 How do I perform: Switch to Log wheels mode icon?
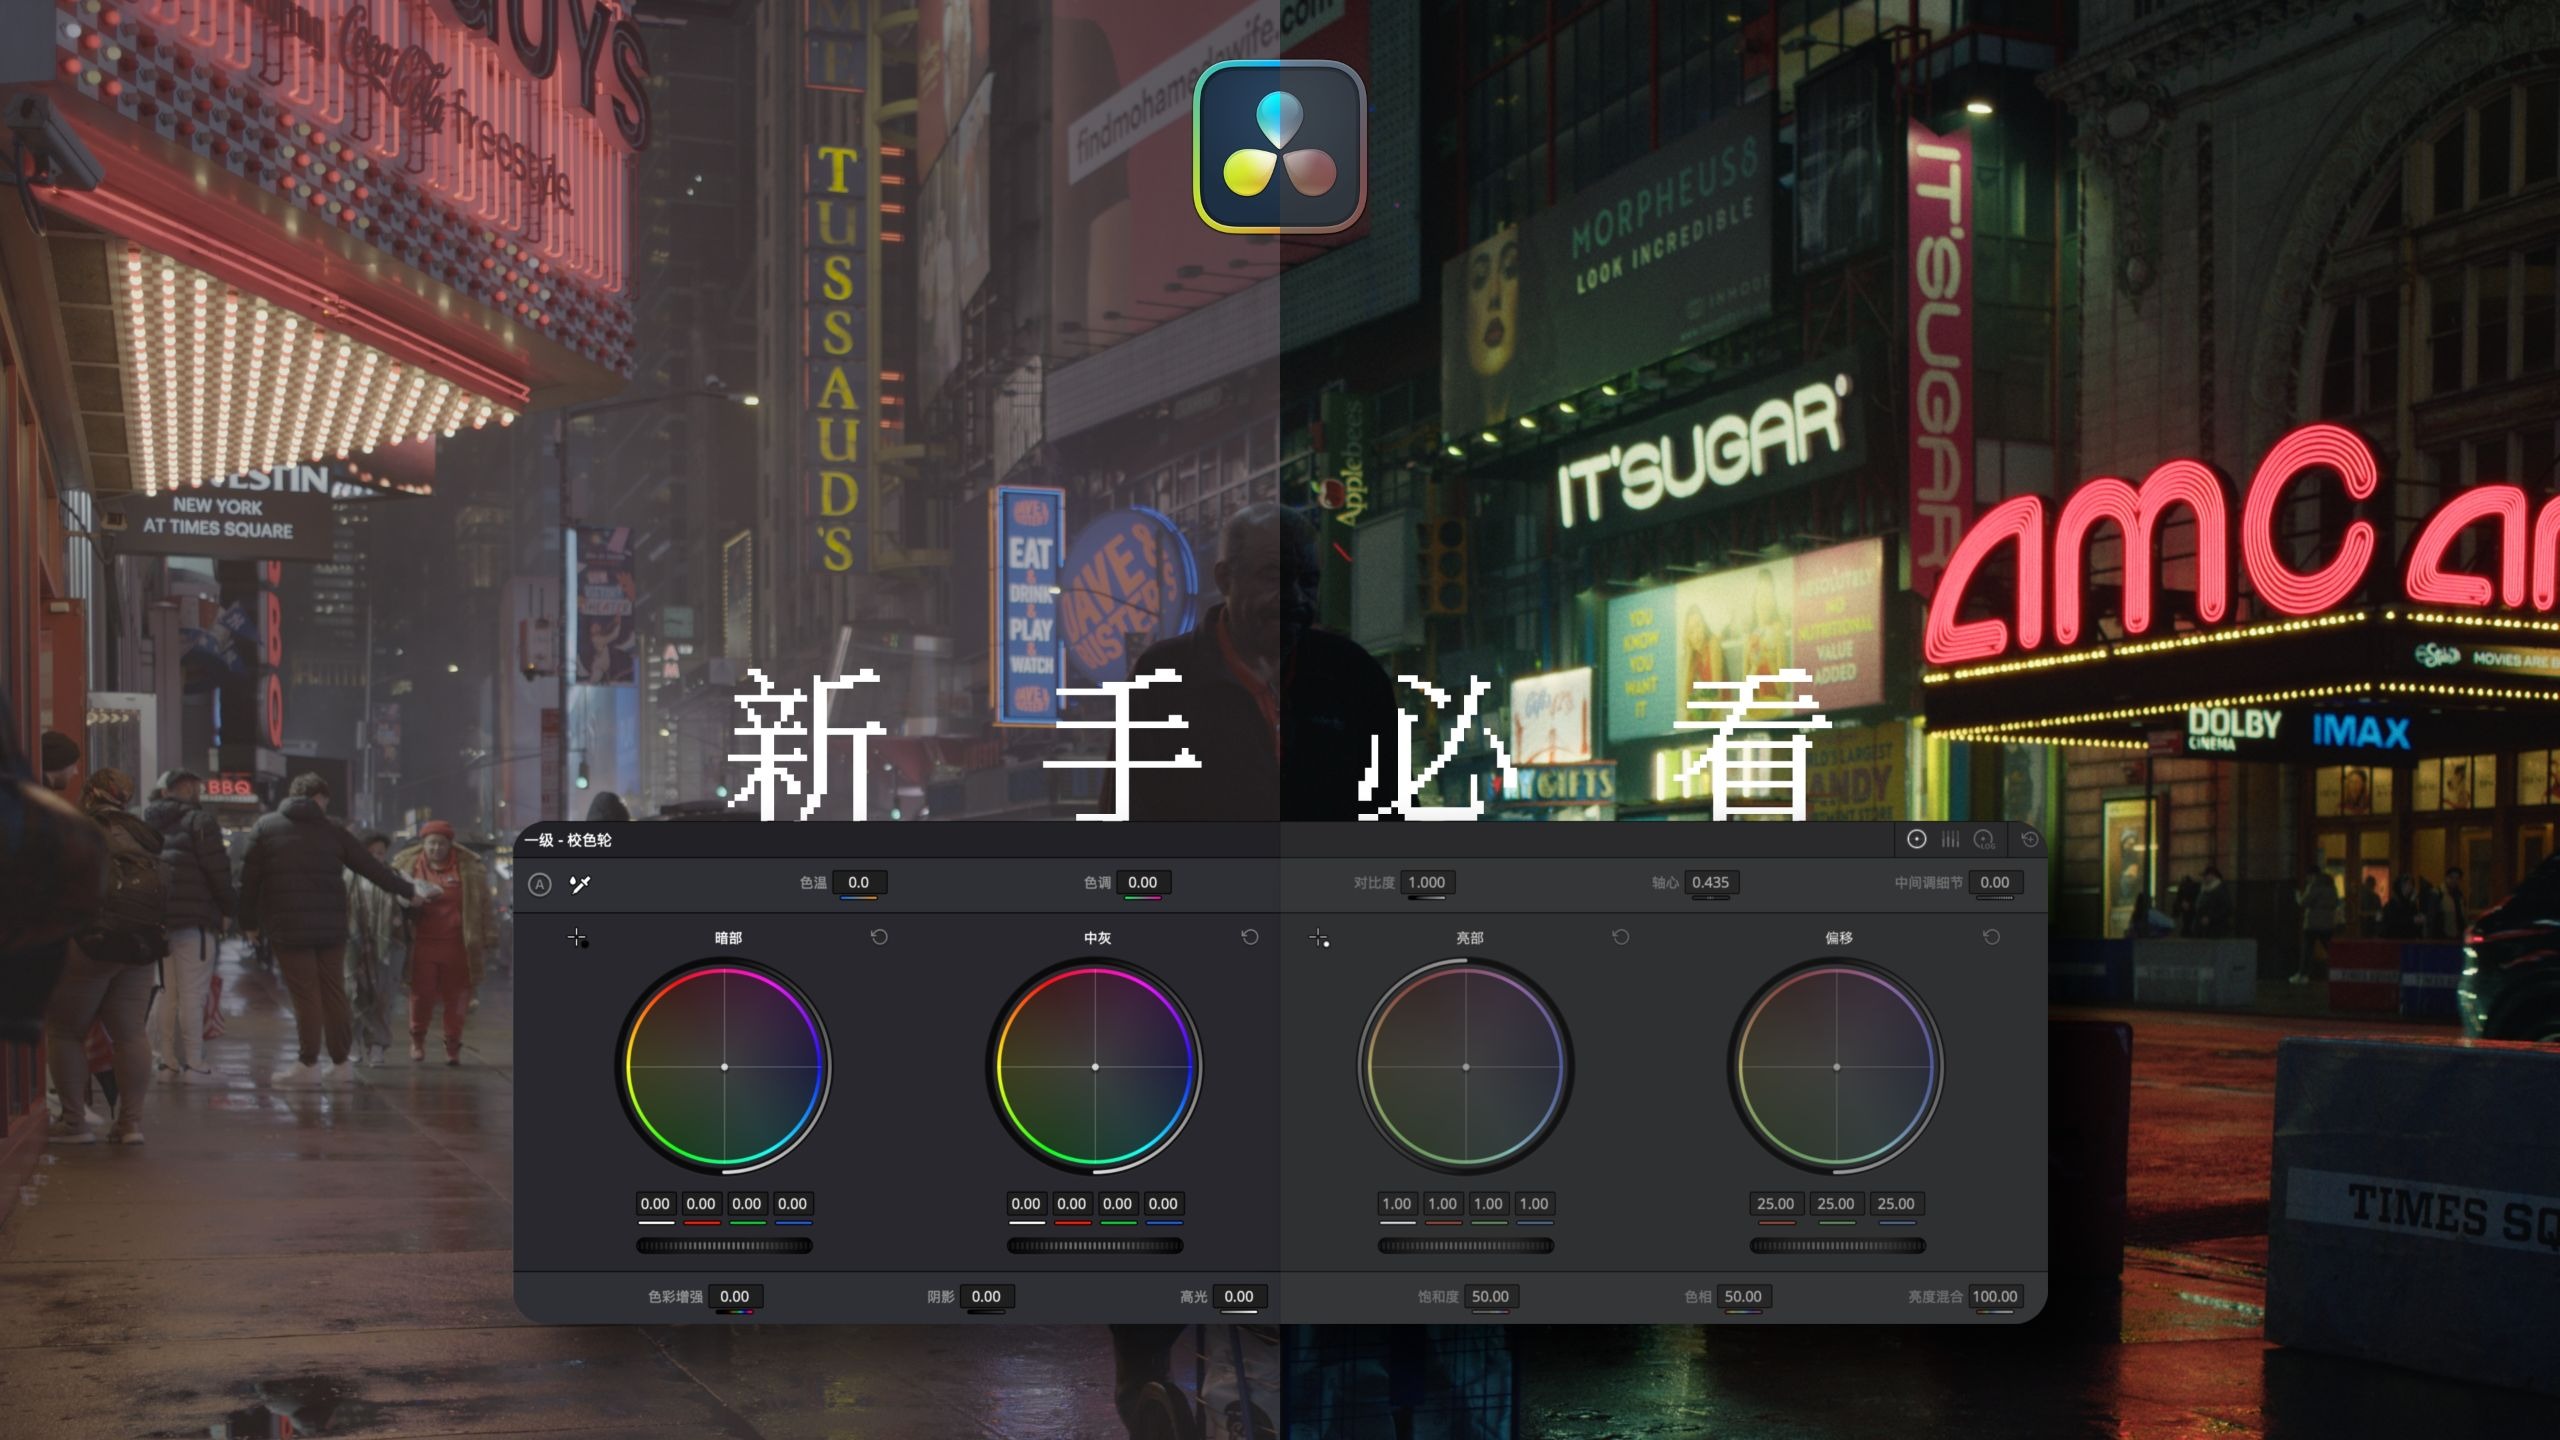pos(1984,840)
